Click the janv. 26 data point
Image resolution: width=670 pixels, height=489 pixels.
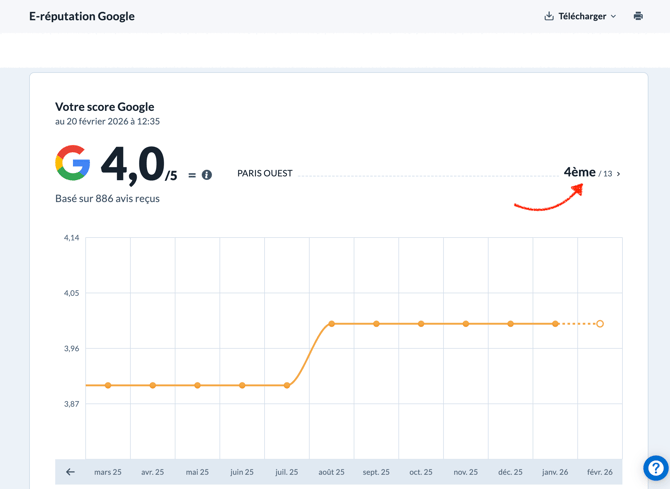[x=556, y=324]
